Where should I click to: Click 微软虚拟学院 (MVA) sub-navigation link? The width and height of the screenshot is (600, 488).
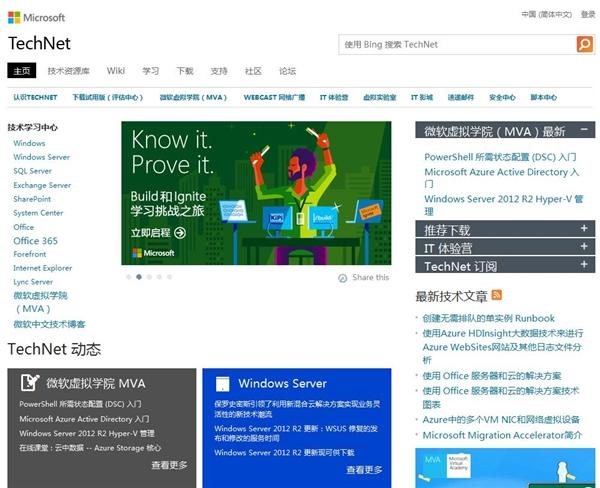(x=193, y=97)
